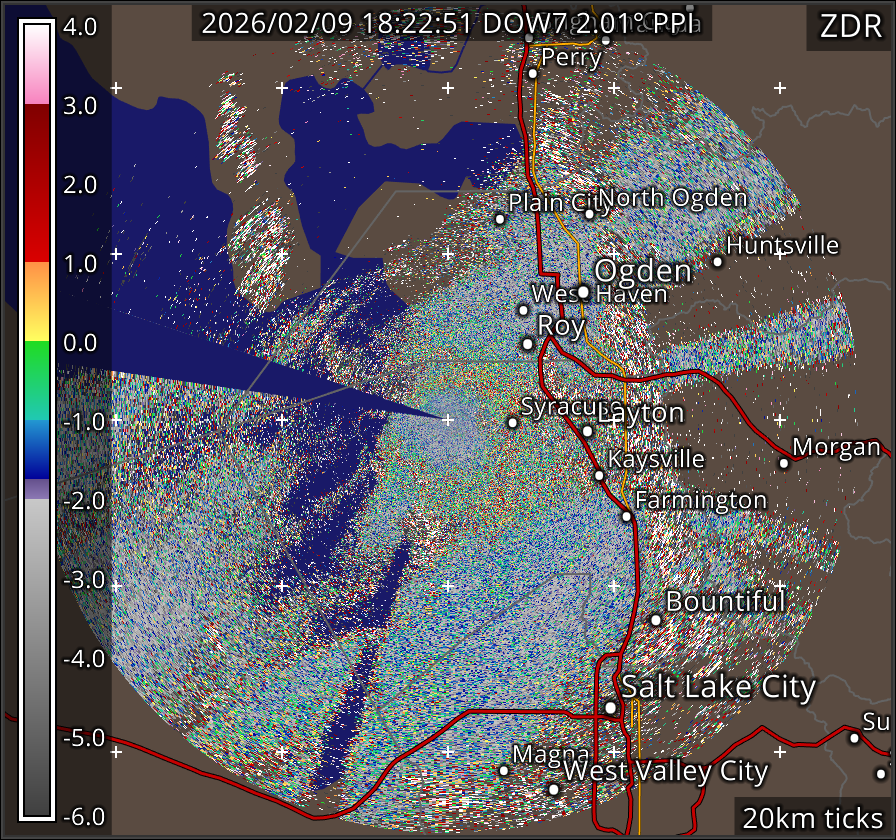Select the Kaysville marker dot
This screenshot has height=840, width=896.
coord(599,475)
